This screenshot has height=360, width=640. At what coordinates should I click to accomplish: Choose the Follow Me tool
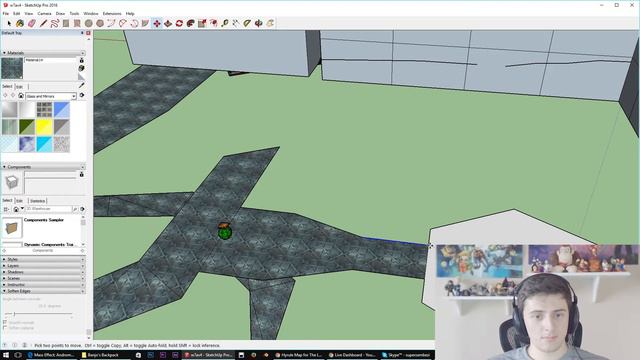point(191,24)
